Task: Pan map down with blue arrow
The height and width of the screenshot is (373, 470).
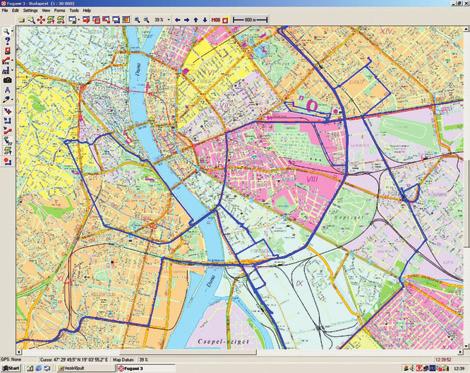Action: tap(205, 20)
